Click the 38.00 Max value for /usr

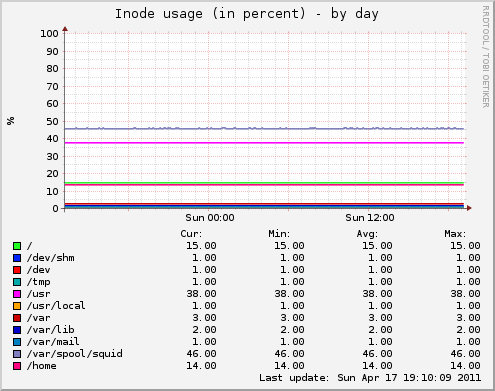pyautogui.click(x=465, y=294)
